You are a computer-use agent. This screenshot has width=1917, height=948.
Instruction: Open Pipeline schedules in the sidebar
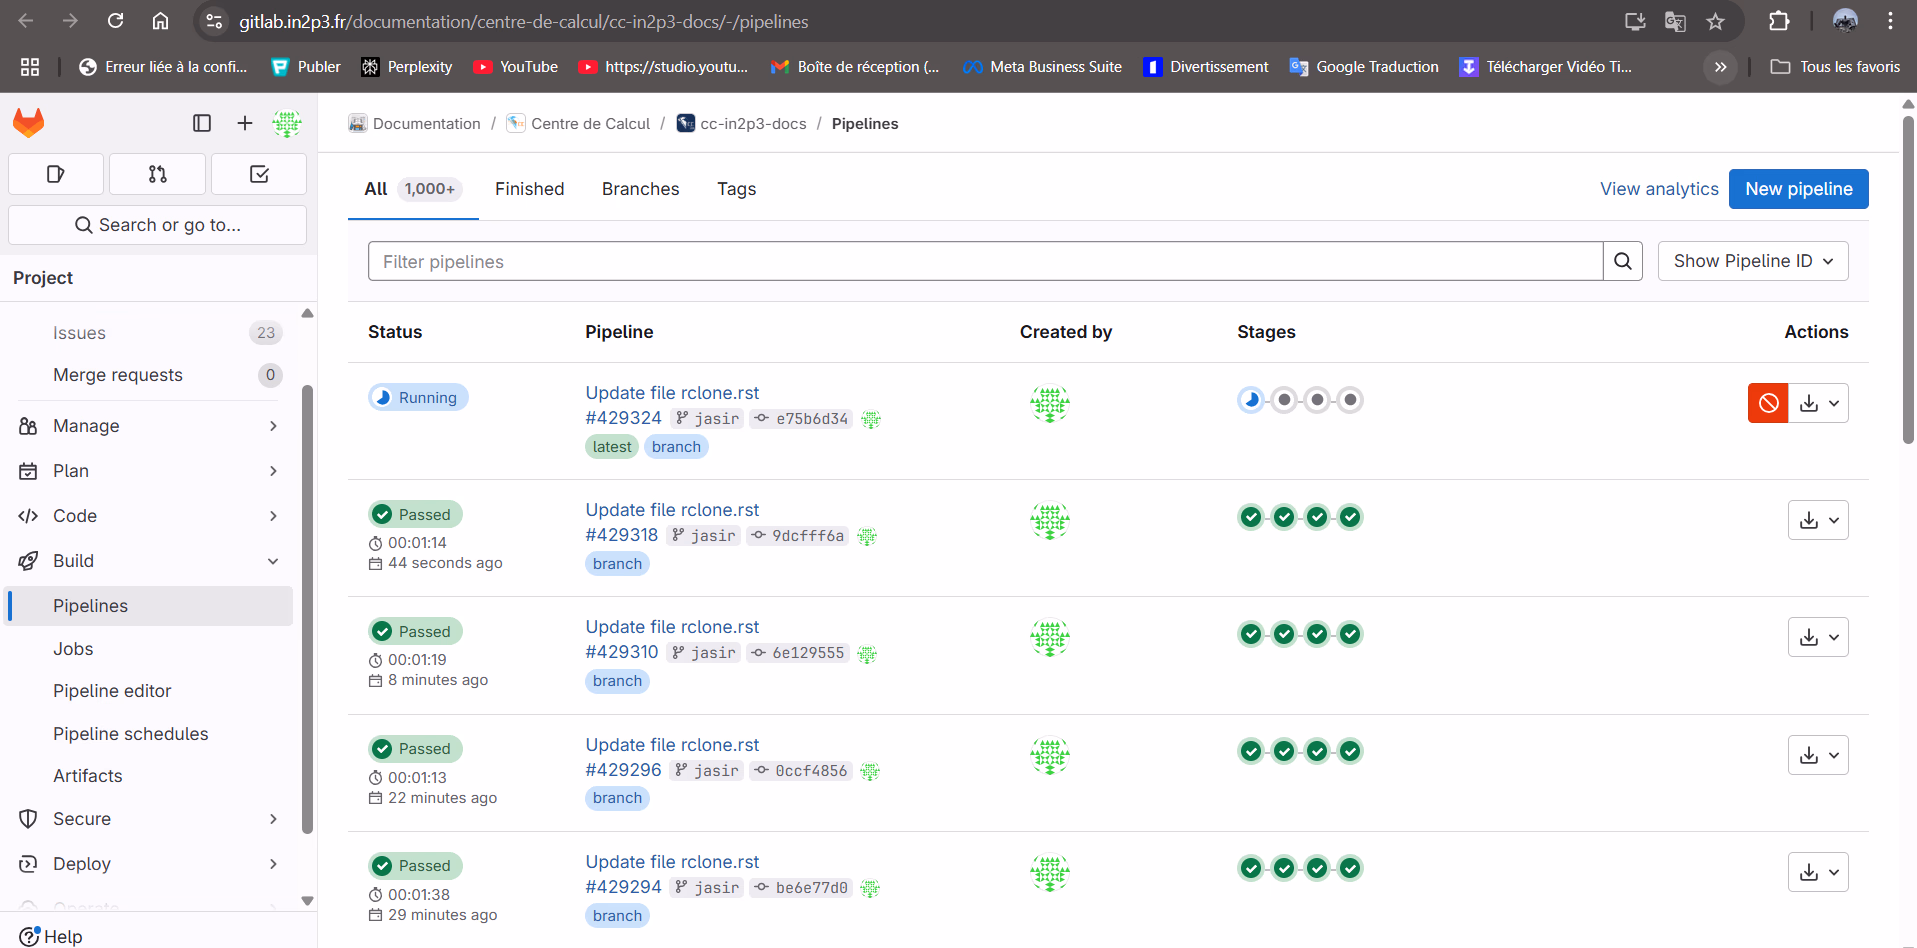pyautogui.click(x=131, y=734)
